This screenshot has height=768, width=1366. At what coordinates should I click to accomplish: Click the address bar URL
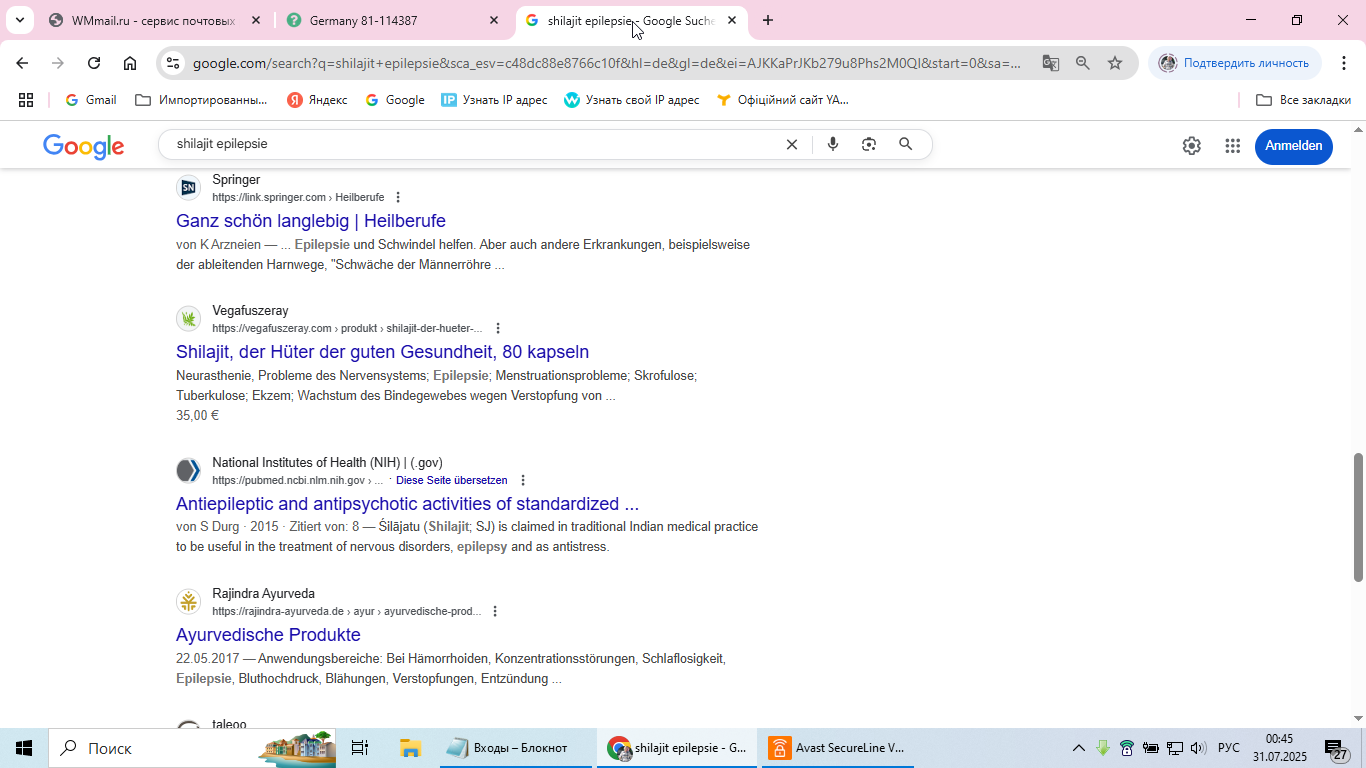click(607, 63)
